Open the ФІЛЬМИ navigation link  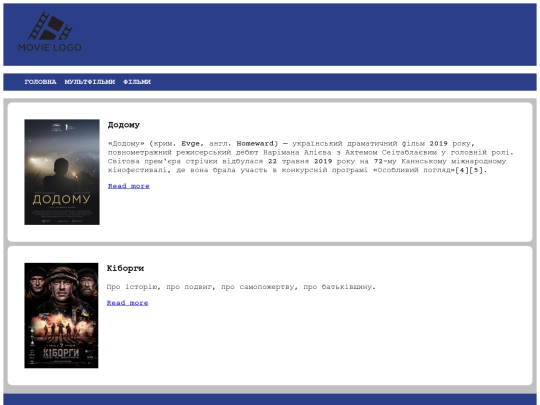(x=137, y=82)
